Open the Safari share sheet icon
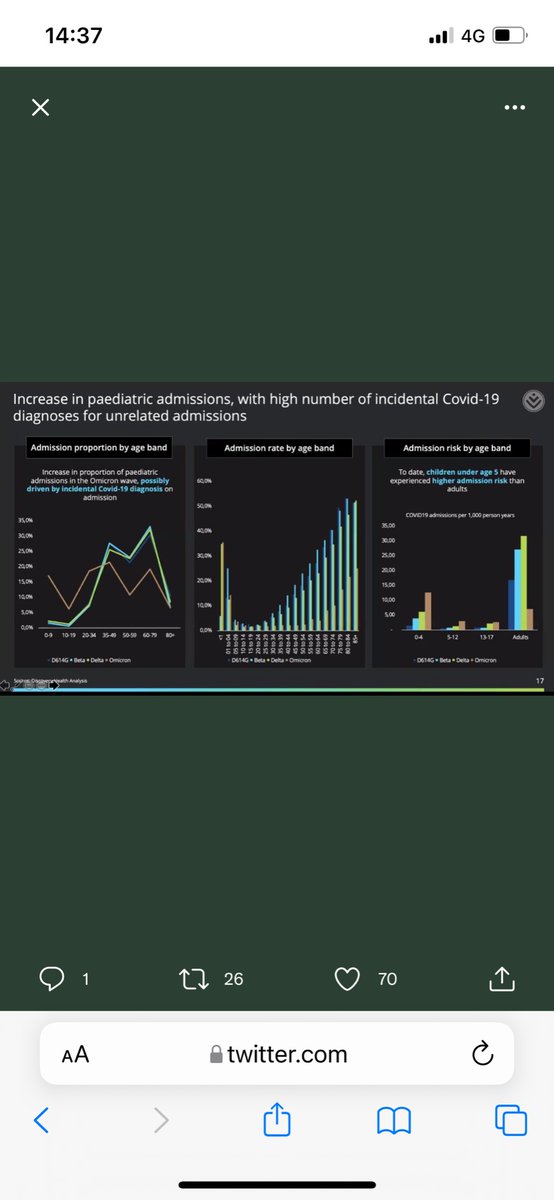The height and width of the screenshot is (1200, 554). click(x=276, y=1118)
